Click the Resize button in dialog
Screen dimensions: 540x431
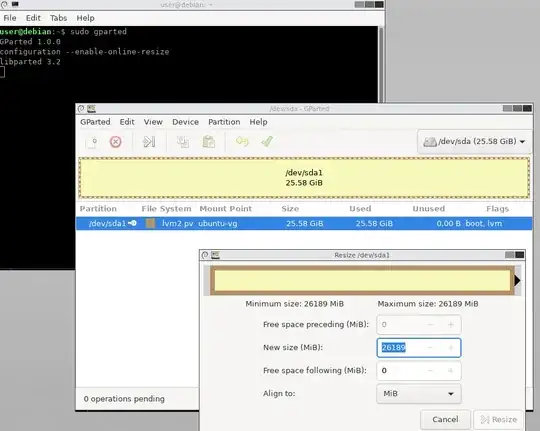[x=499, y=419]
